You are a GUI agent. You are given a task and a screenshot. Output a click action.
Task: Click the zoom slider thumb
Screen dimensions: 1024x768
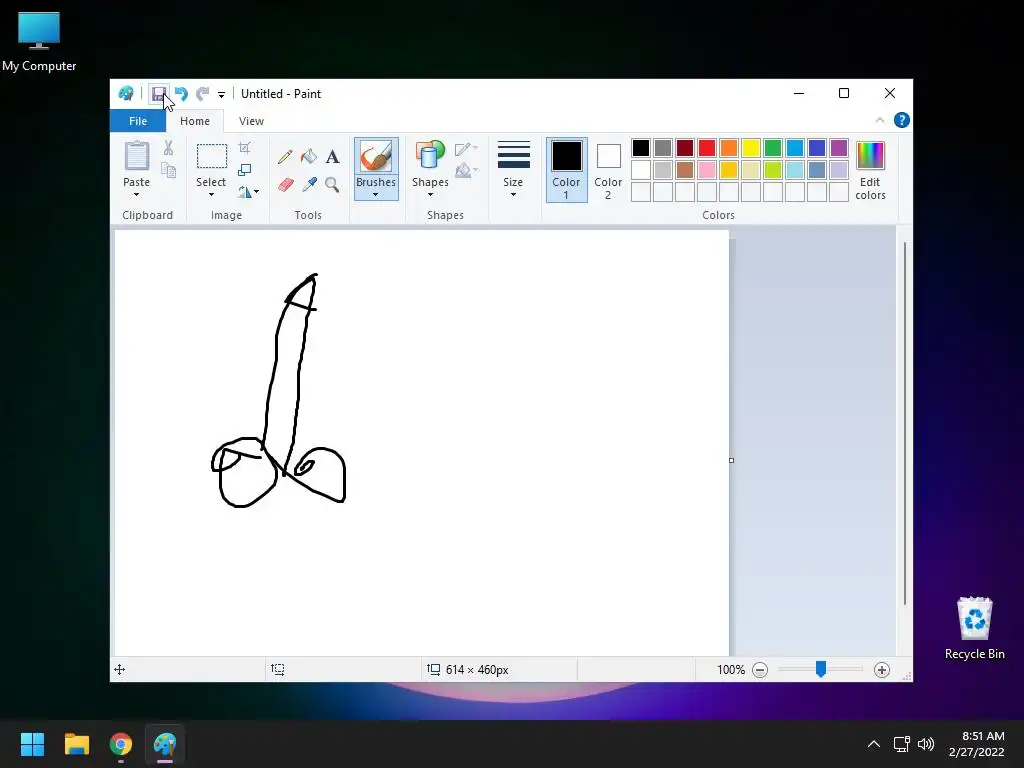821,669
